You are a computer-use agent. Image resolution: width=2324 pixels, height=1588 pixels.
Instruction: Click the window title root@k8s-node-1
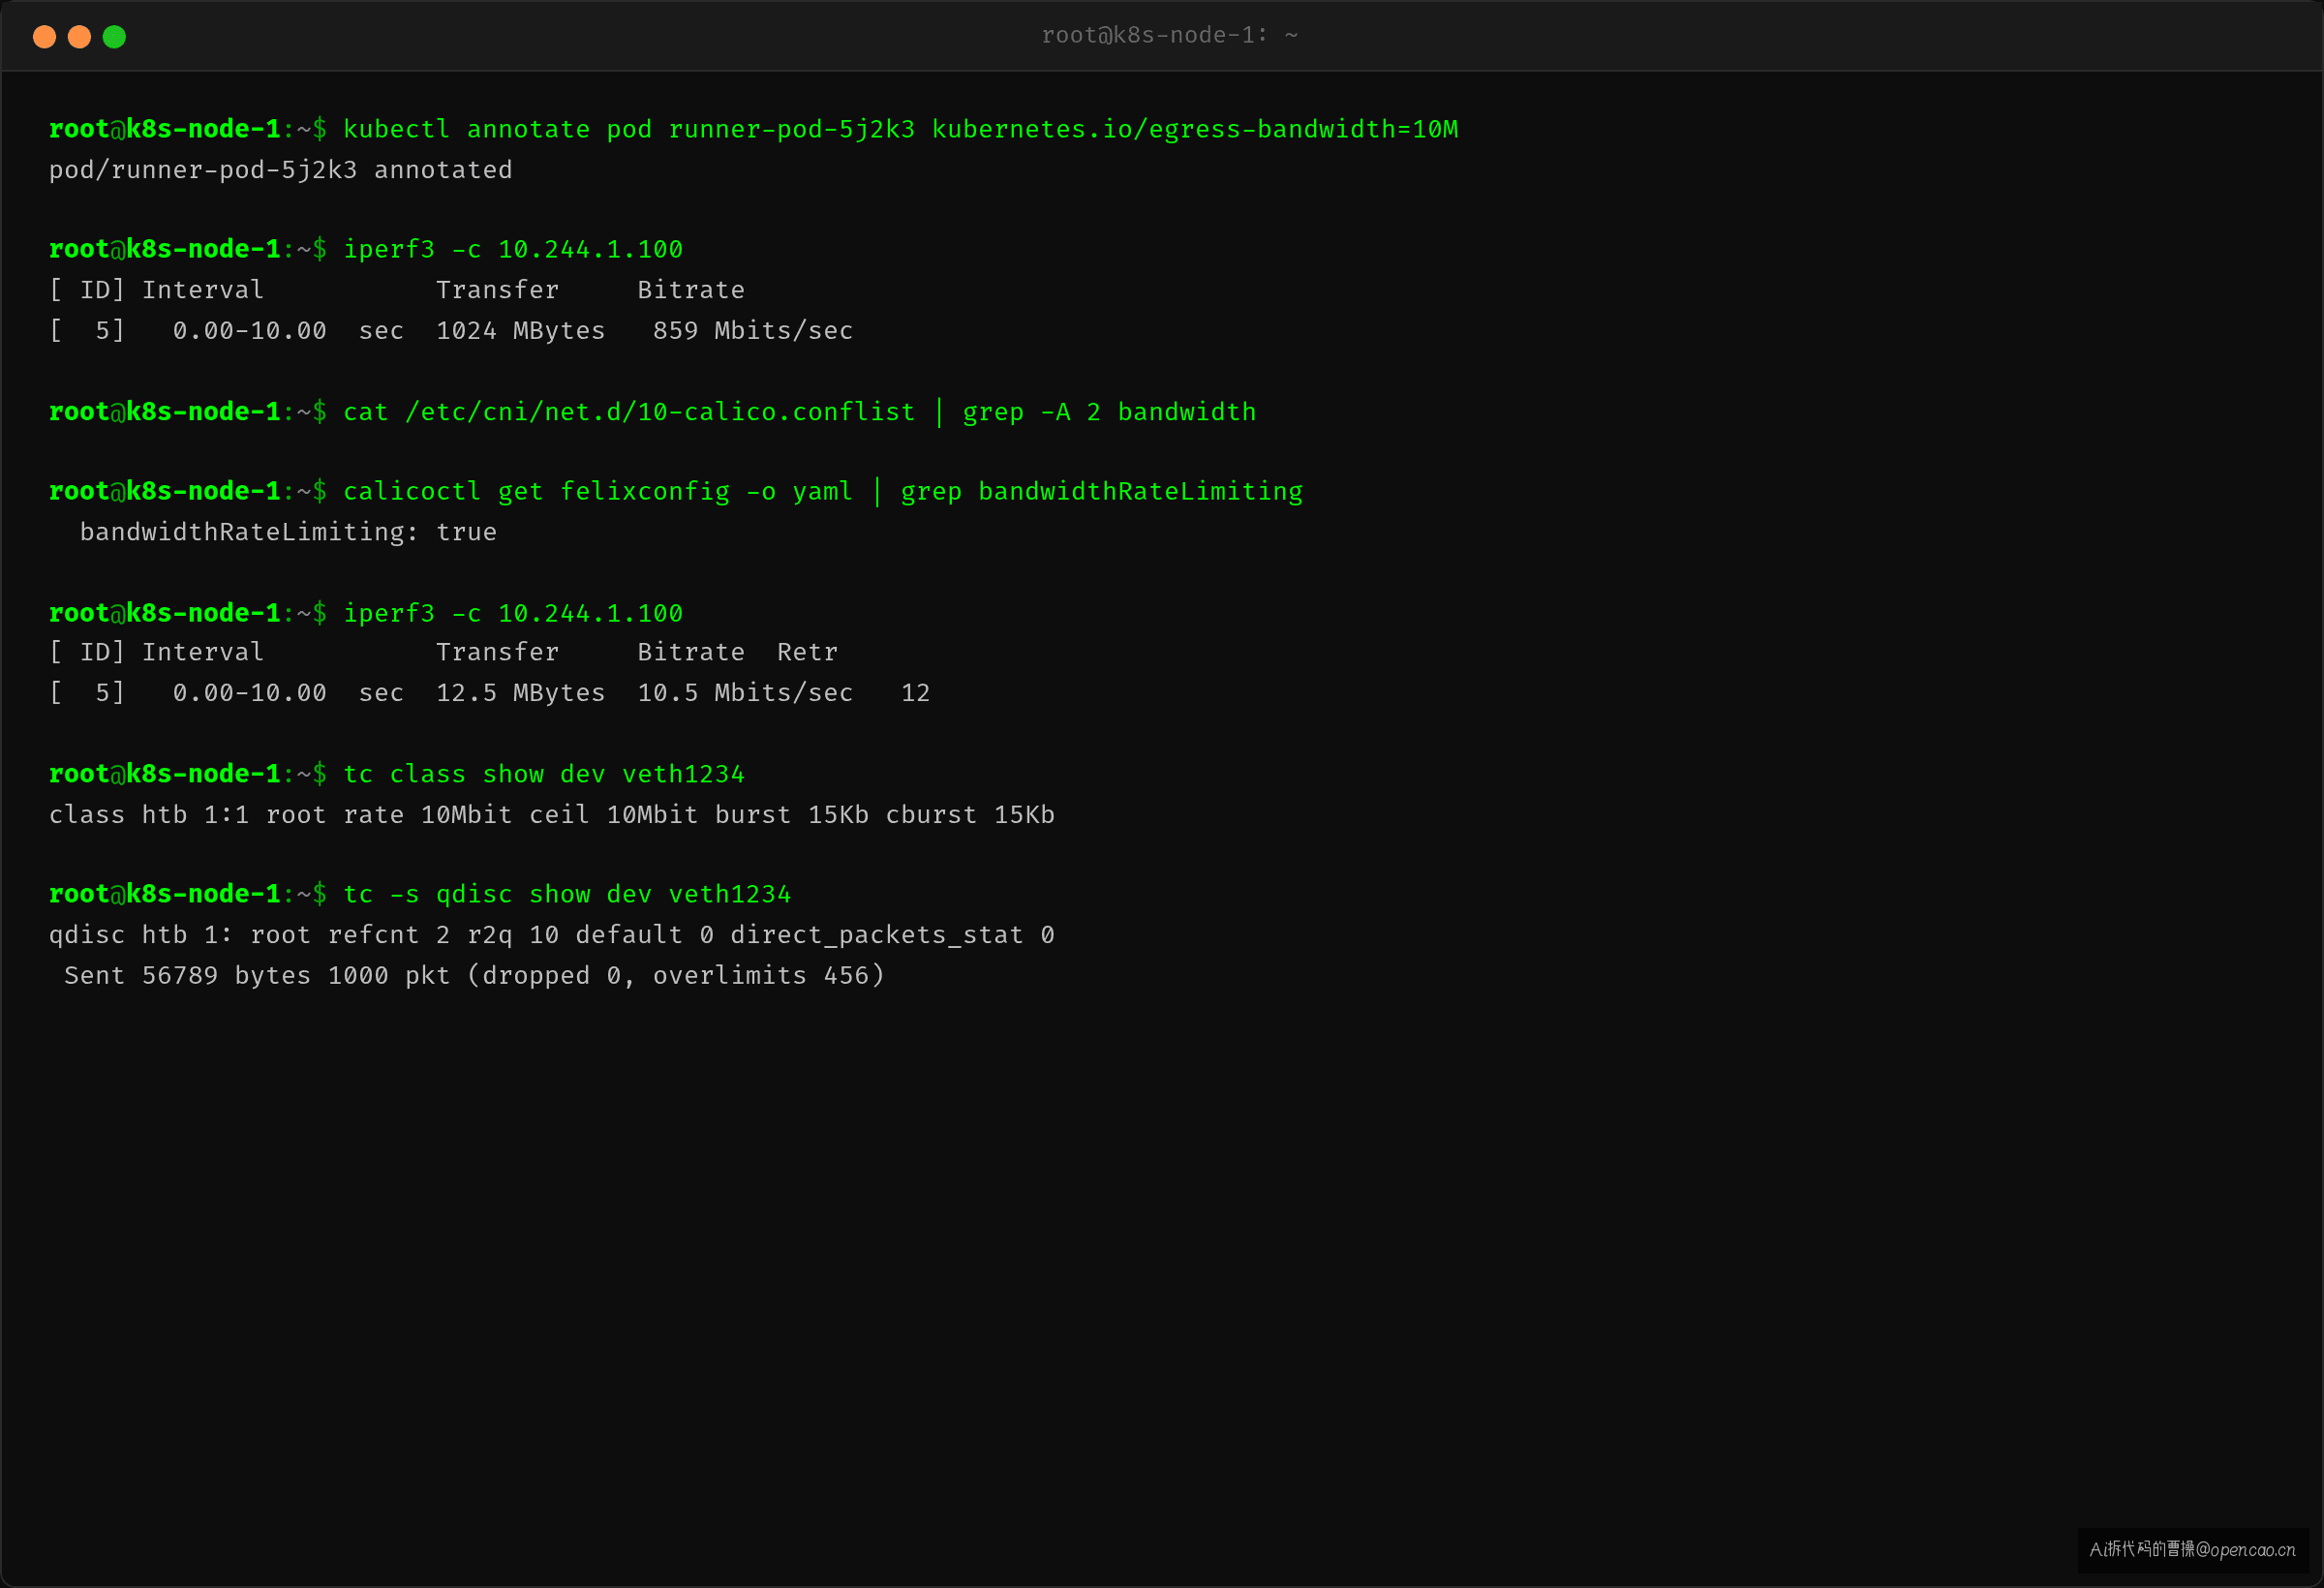pyautogui.click(x=1169, y=35)
